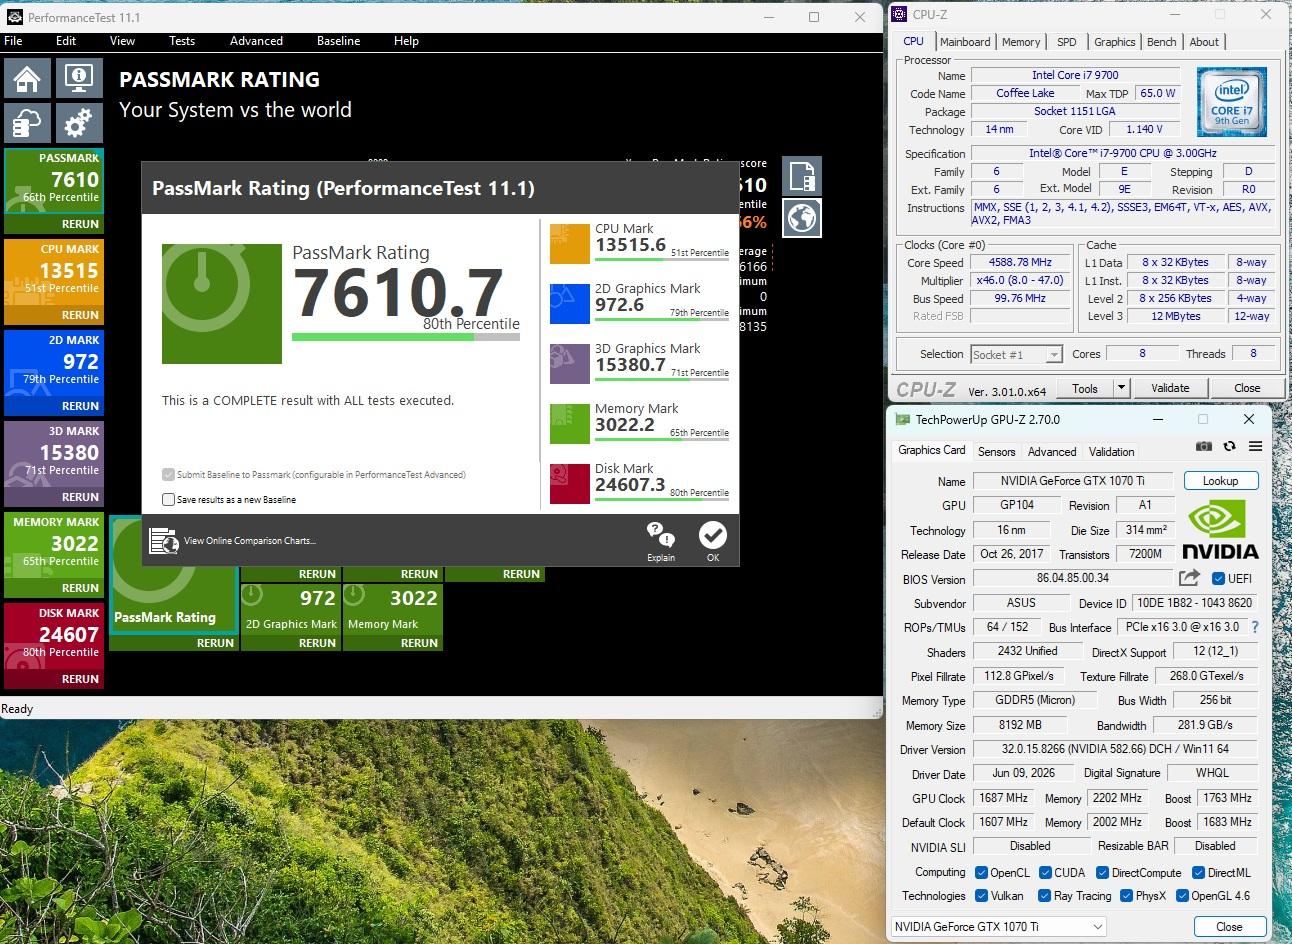Toggle the Ray Tracing checkbox
1292x944 pixels.
click(1045, 896)
